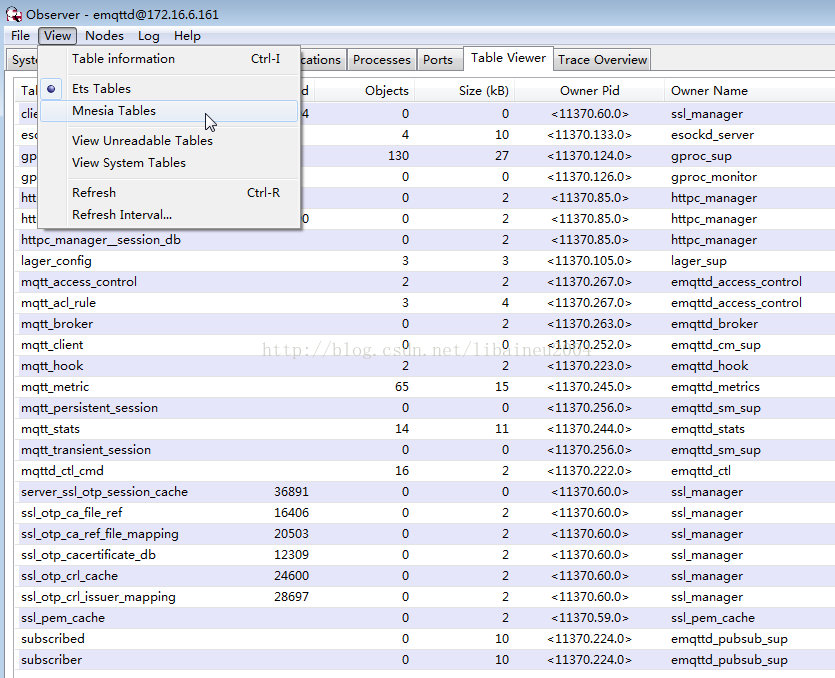Open Refresh Interval... dialog

click(169, 215)
